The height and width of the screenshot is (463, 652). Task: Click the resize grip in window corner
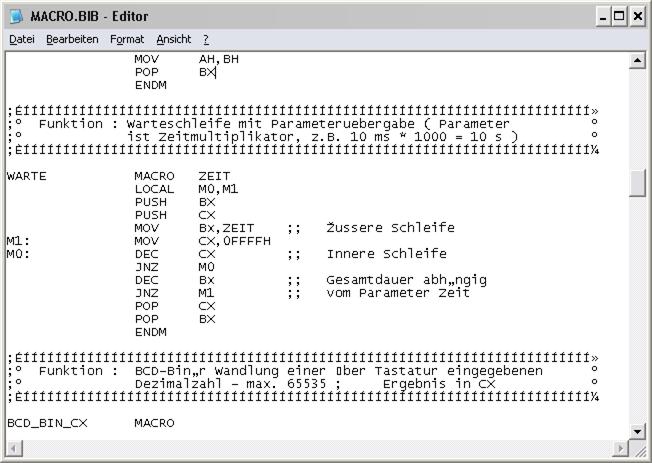[638, 449]
